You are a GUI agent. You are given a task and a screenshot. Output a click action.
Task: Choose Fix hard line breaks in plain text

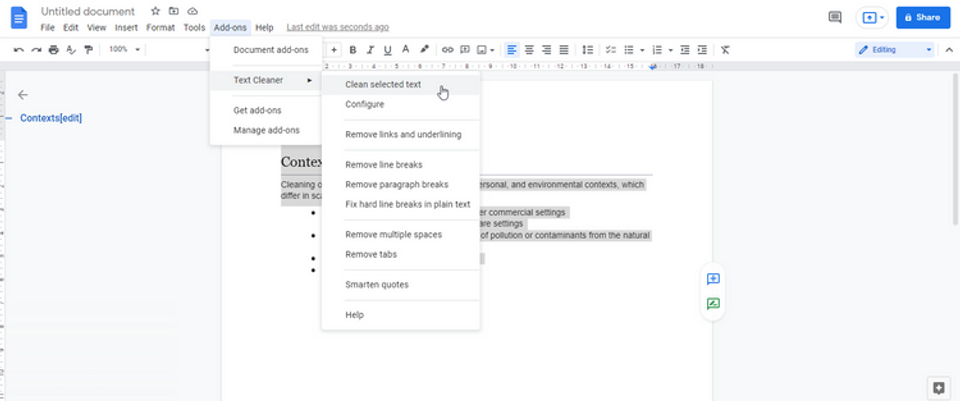pyautogui.click(x=400, y=204)
